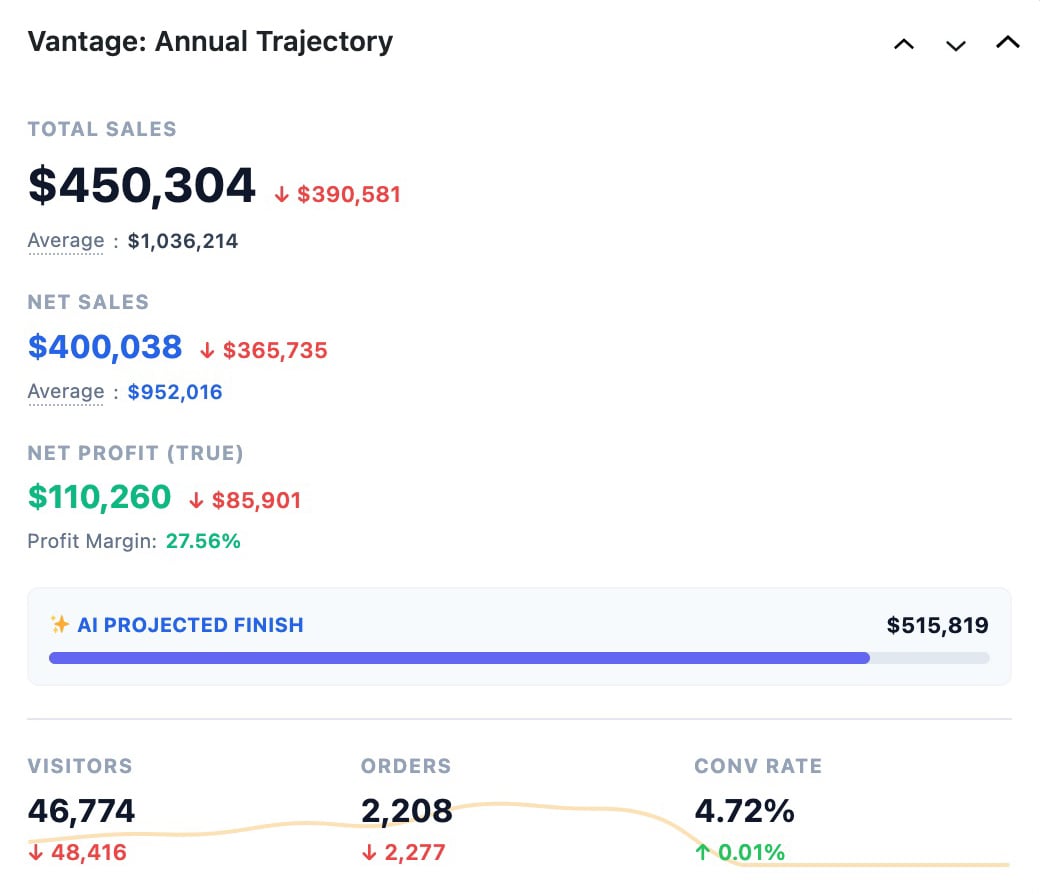Select the $365,735 net sales change
The image size is (1040, 894).
click(275, 350)
